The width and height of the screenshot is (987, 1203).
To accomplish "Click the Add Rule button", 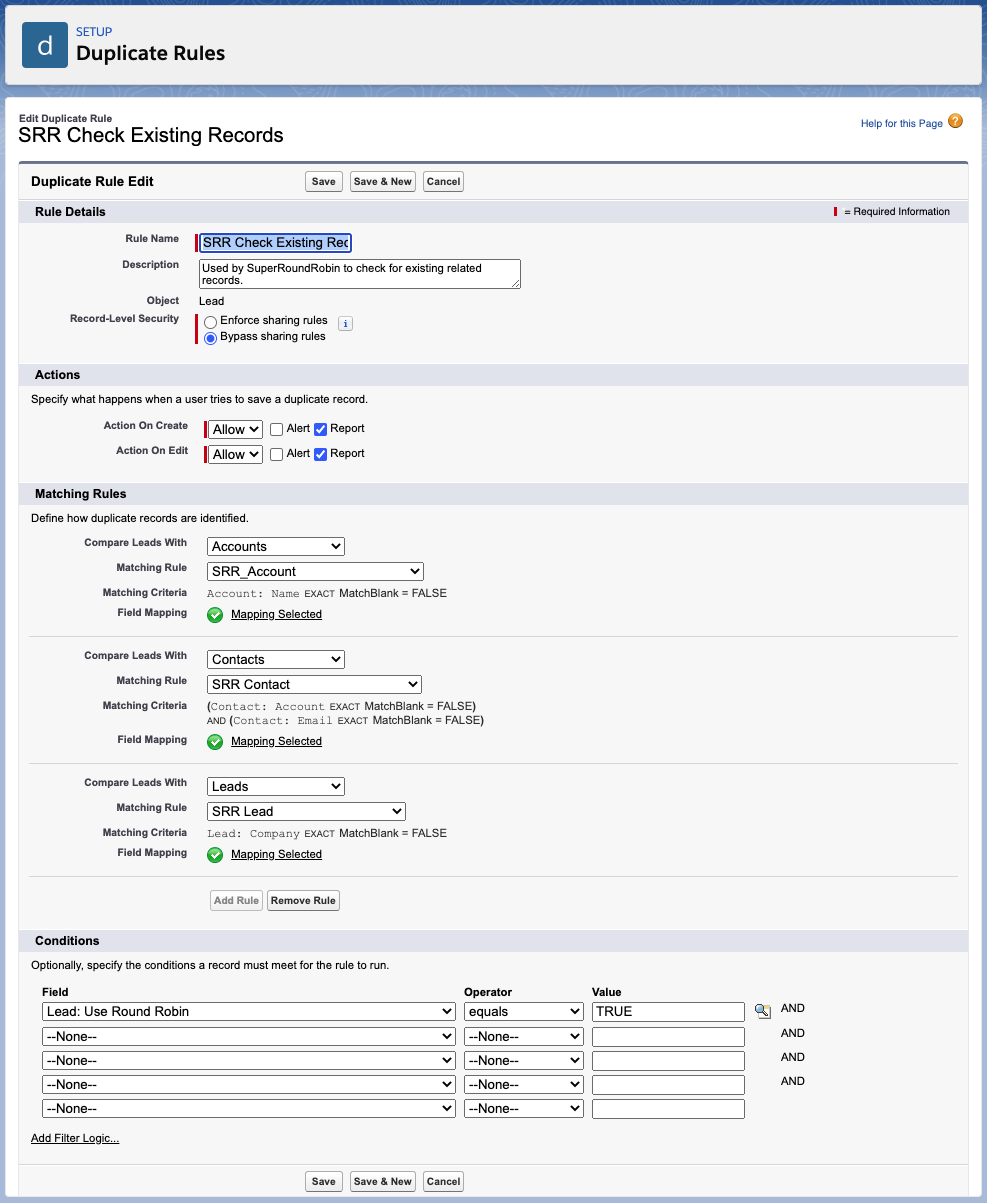I will click(x=236, y=900).
